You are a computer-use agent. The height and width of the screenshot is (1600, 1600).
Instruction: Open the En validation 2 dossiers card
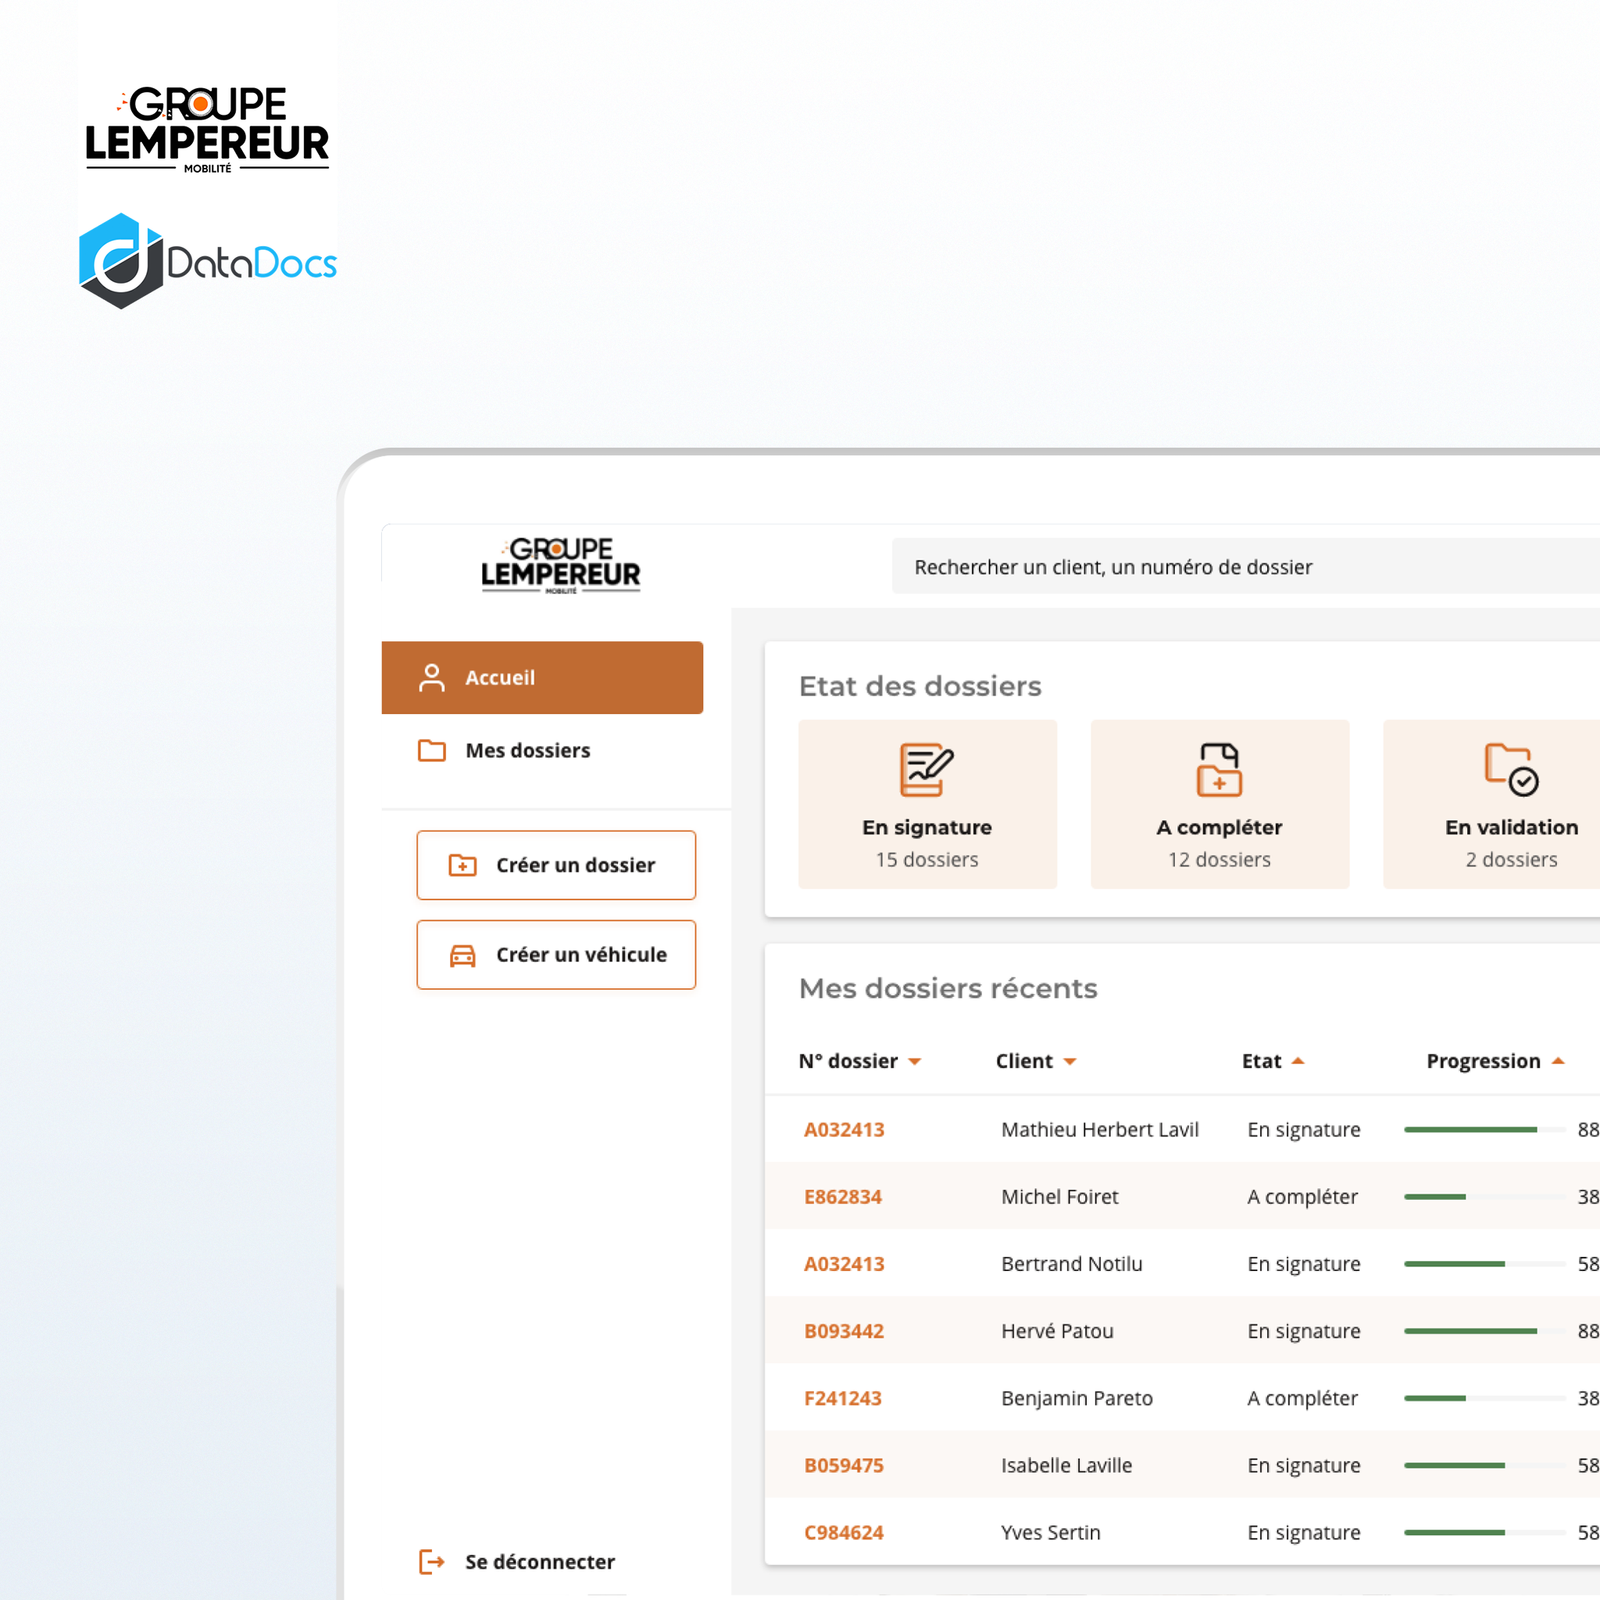(x=1492, y=804)
